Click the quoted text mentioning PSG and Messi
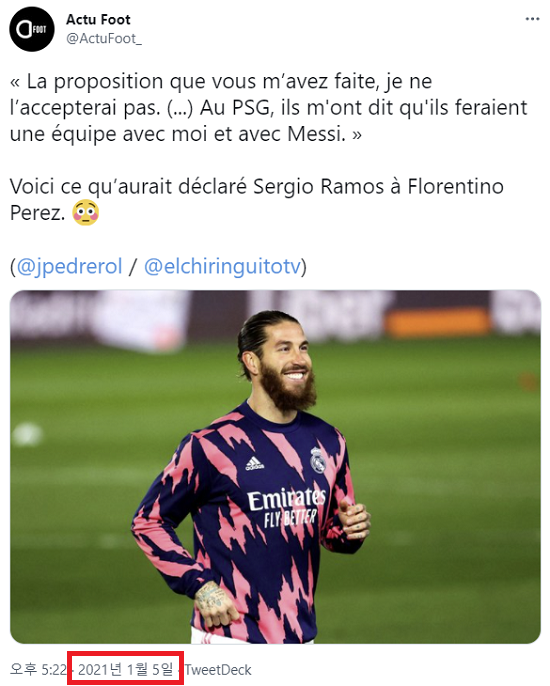550x686 pixels. click(x=269, y=108)
